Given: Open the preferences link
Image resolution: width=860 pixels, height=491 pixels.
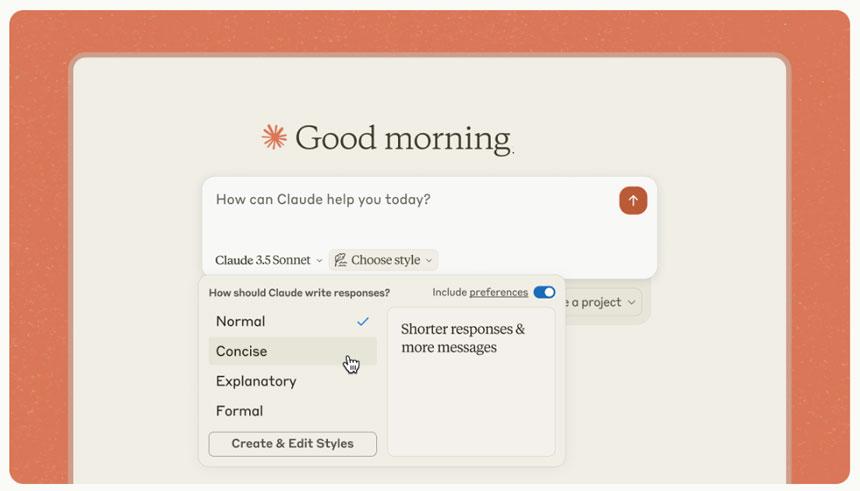Looking at the screenshot, I should tap(499, 292).
